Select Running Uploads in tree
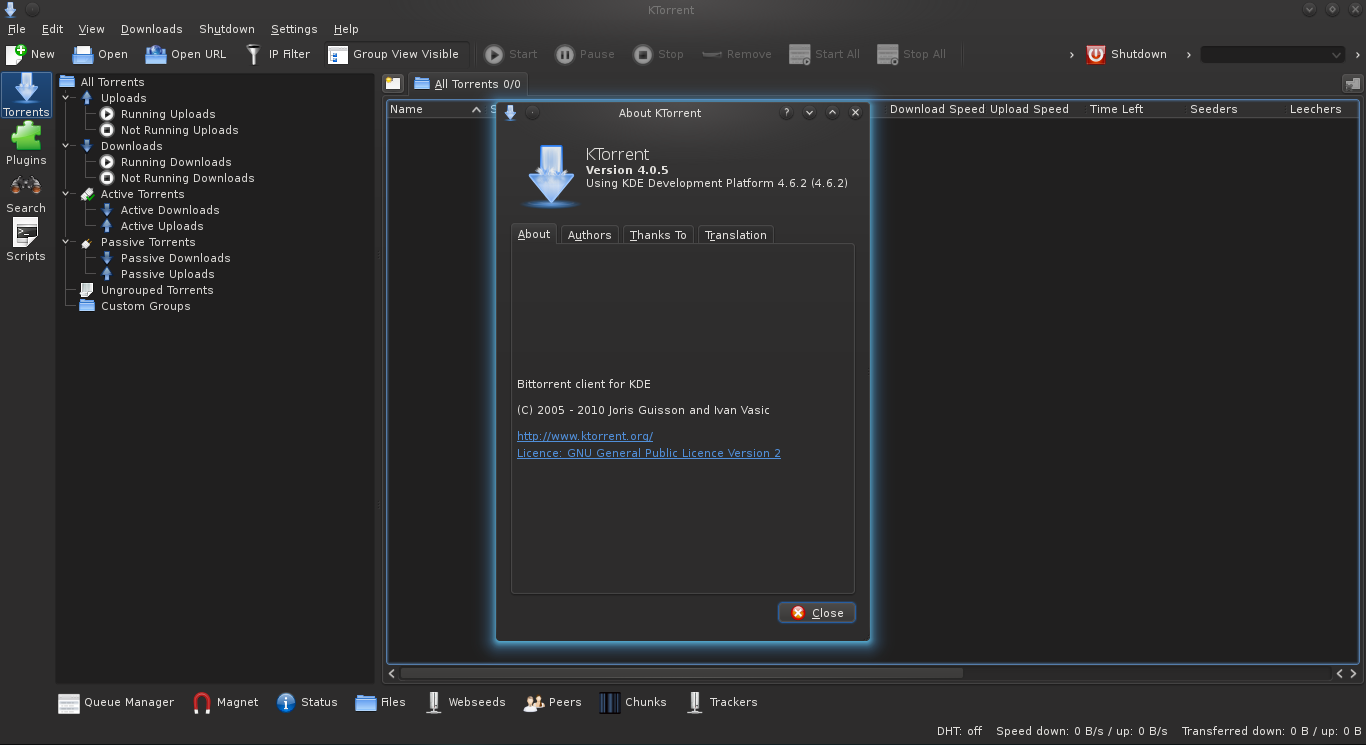The height and width of the screenshot is (745, 1366). click(168, 114)
